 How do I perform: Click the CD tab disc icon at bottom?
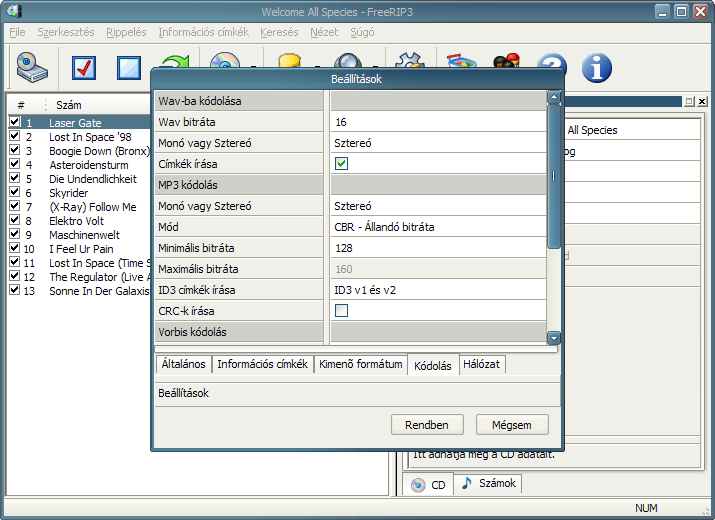[x=418, y=485]
